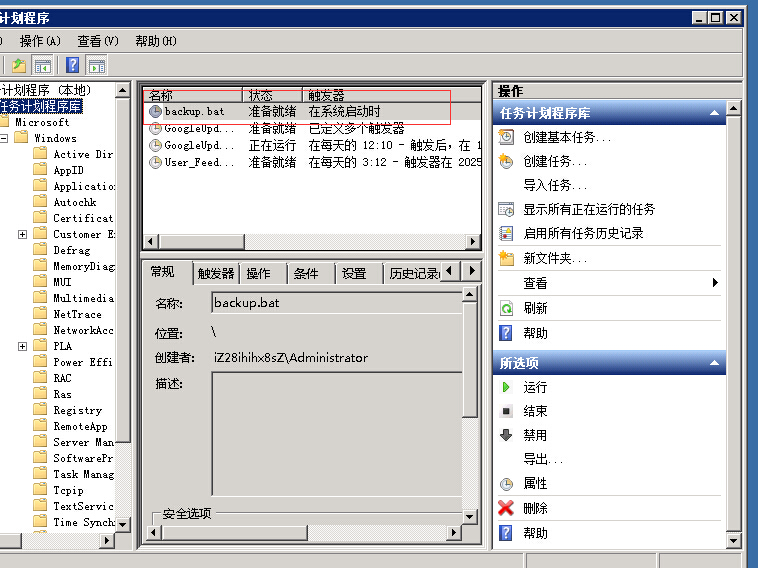Click the up-one-level folder icon in toolbar
Image resolution: width=758 pixels, height=568 pixels.
19,66
